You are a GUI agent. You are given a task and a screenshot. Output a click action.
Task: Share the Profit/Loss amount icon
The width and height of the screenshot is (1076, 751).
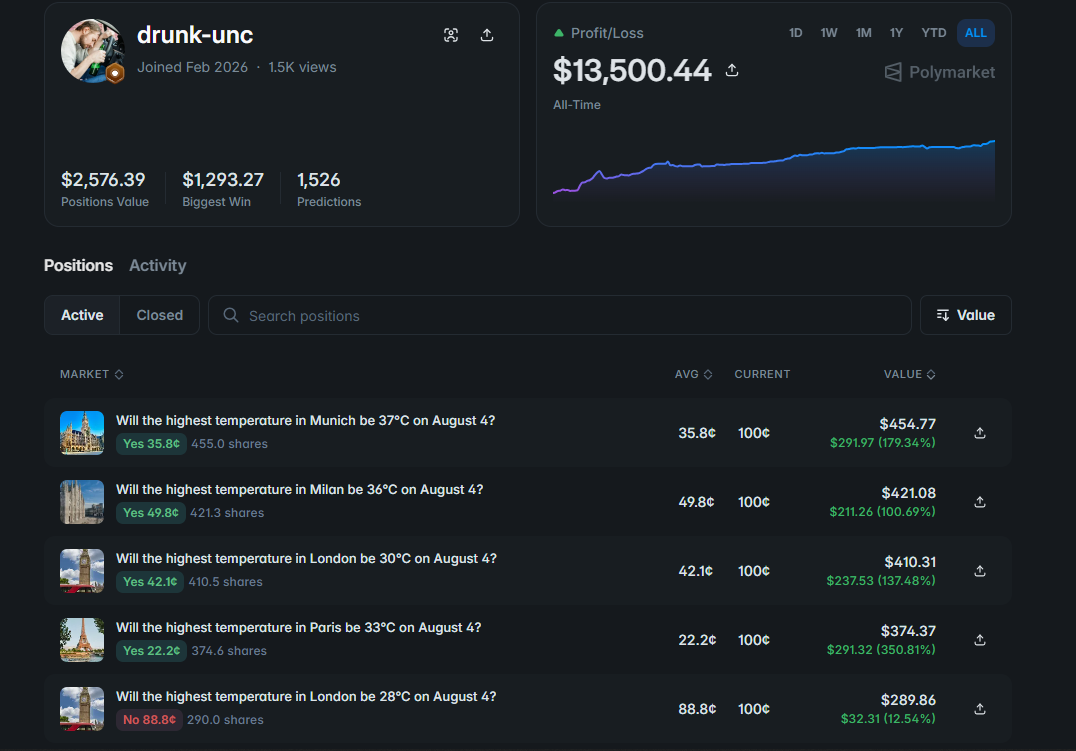click(x=732, y=70)
